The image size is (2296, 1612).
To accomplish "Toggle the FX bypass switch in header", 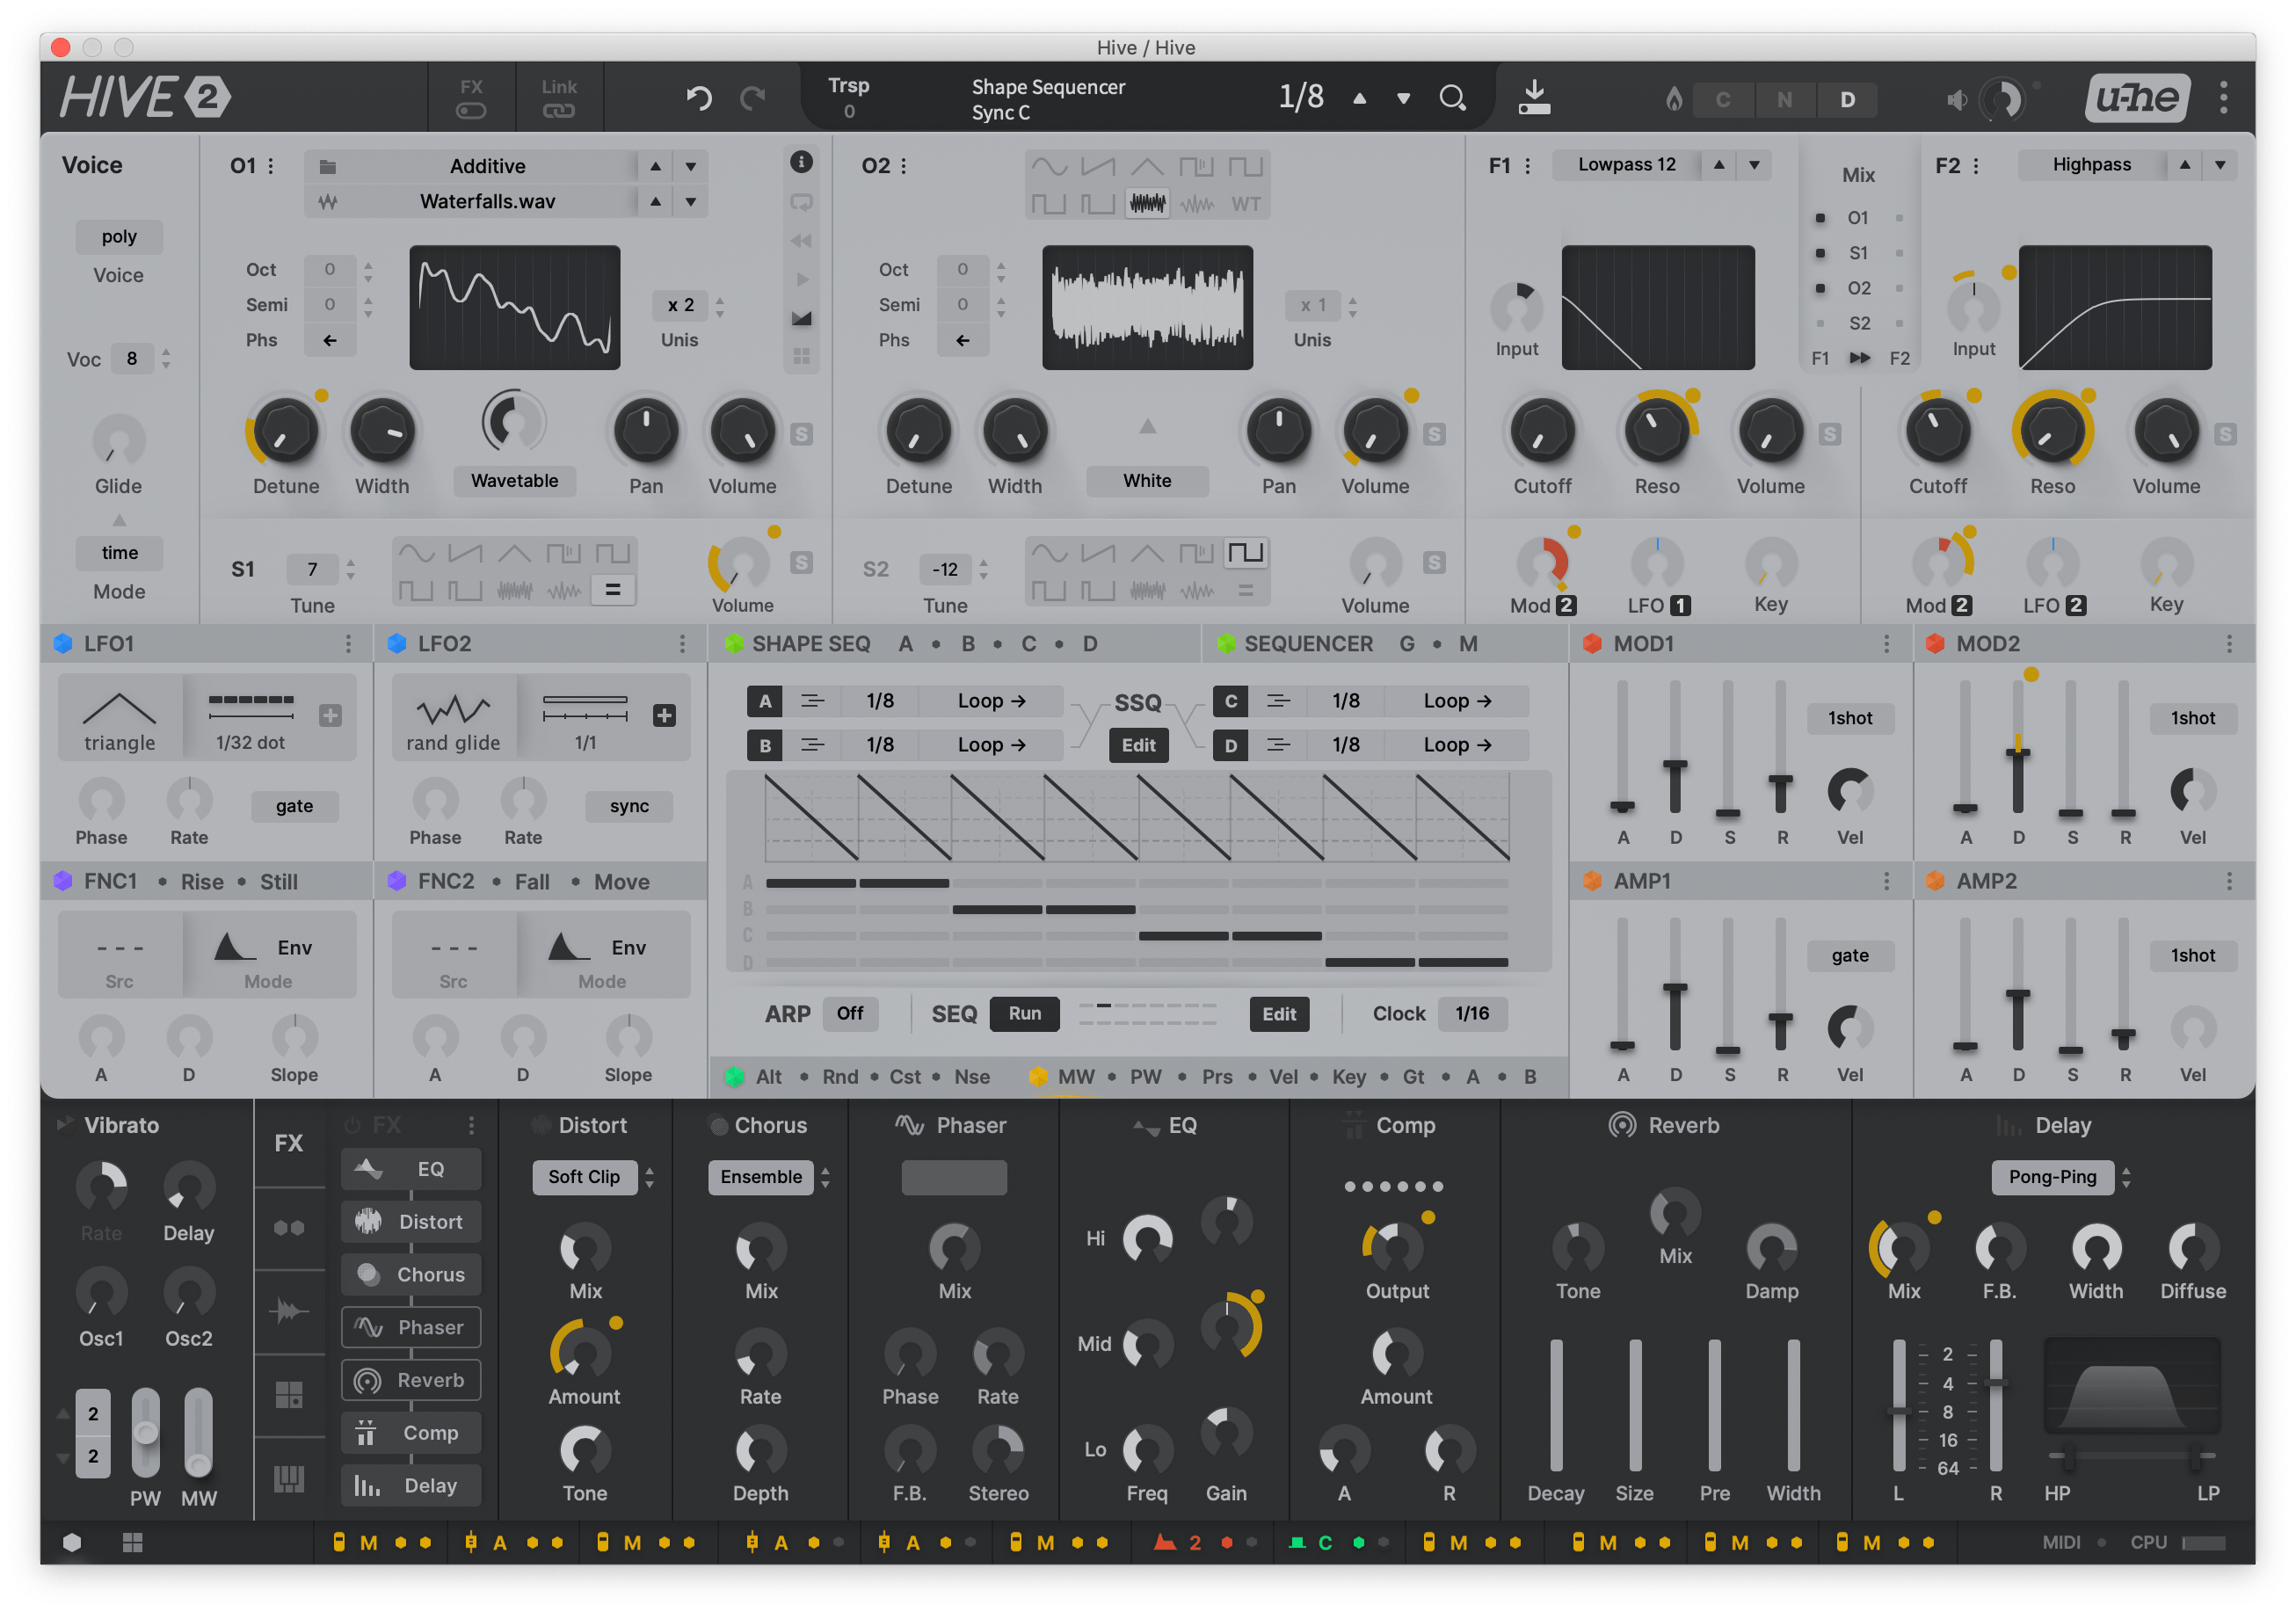I will pyautogui.click(x=471, y=110).
